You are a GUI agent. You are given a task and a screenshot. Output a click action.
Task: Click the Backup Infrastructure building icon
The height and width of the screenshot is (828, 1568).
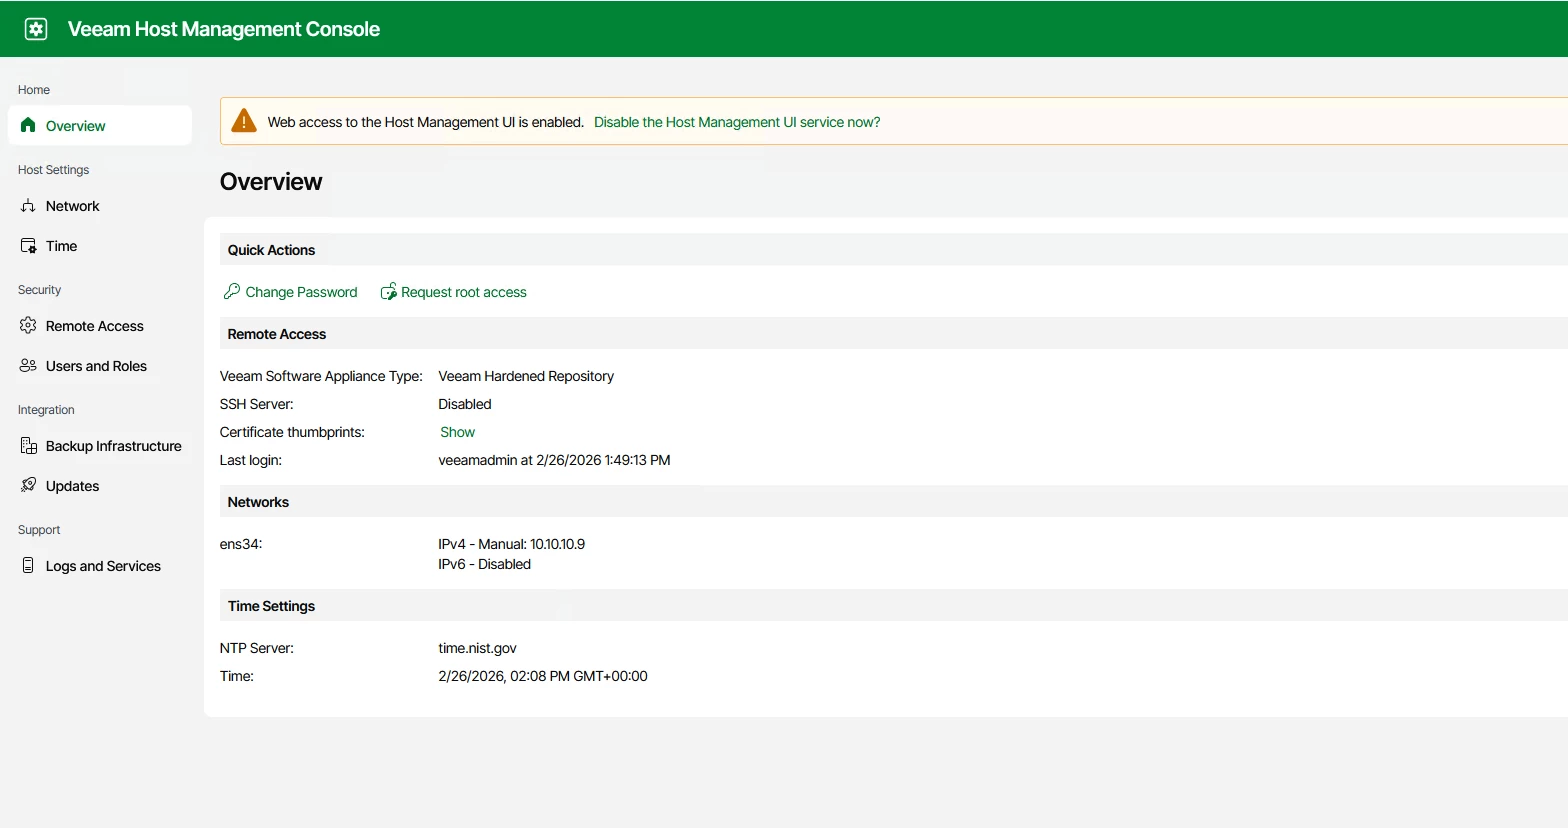tap(28, 446)
